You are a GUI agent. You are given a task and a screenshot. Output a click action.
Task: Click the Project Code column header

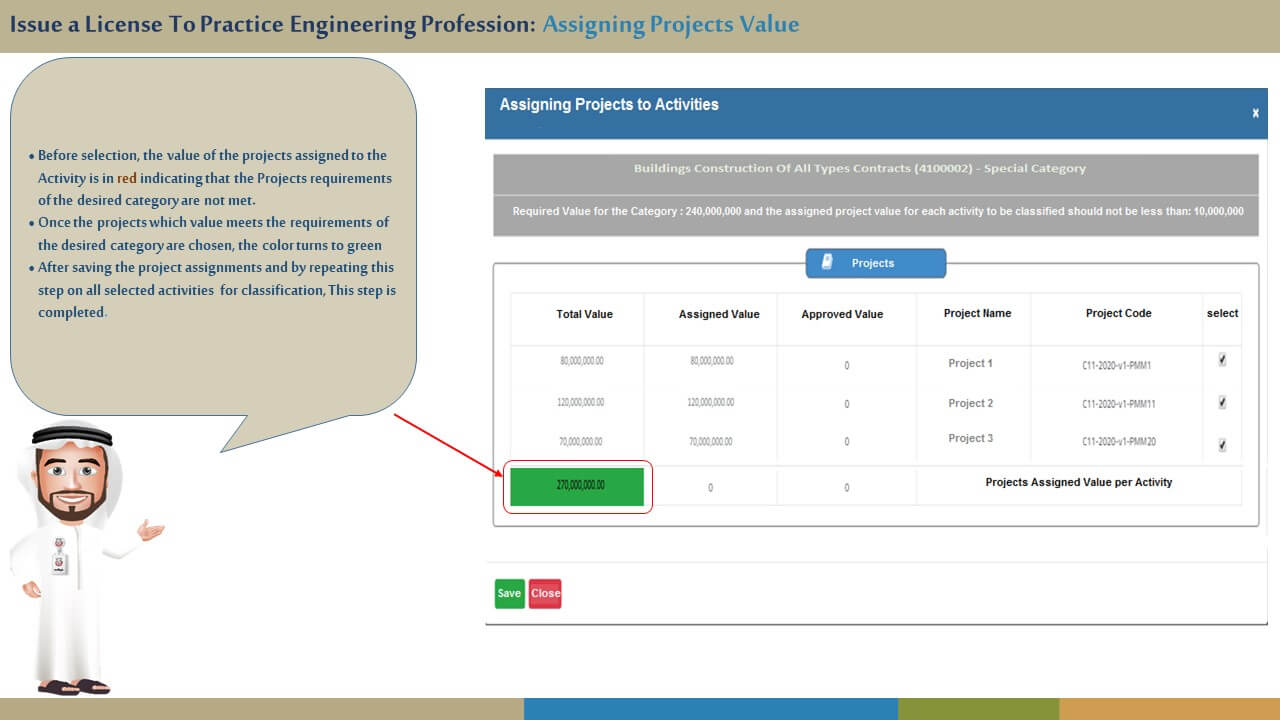(1118, 313)
